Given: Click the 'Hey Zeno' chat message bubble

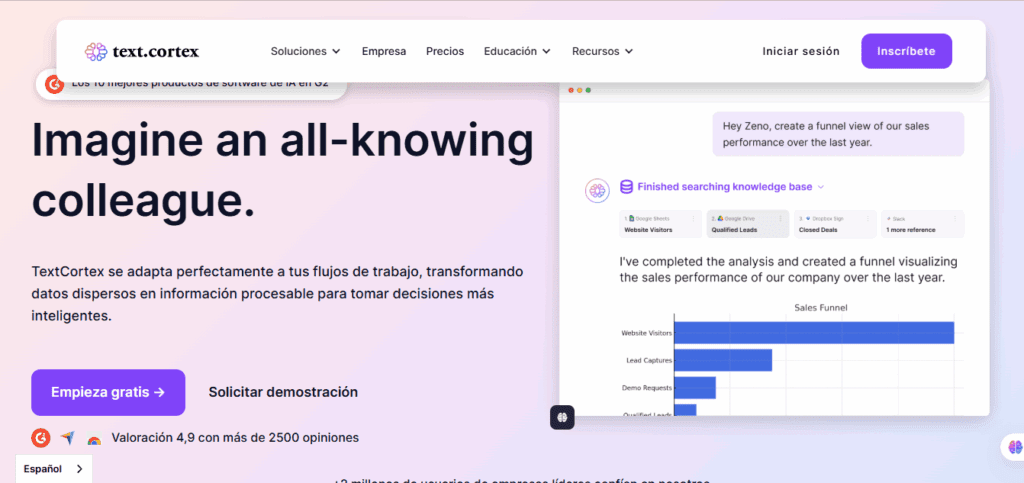Looking at the screenshot, I should [838, 134].
